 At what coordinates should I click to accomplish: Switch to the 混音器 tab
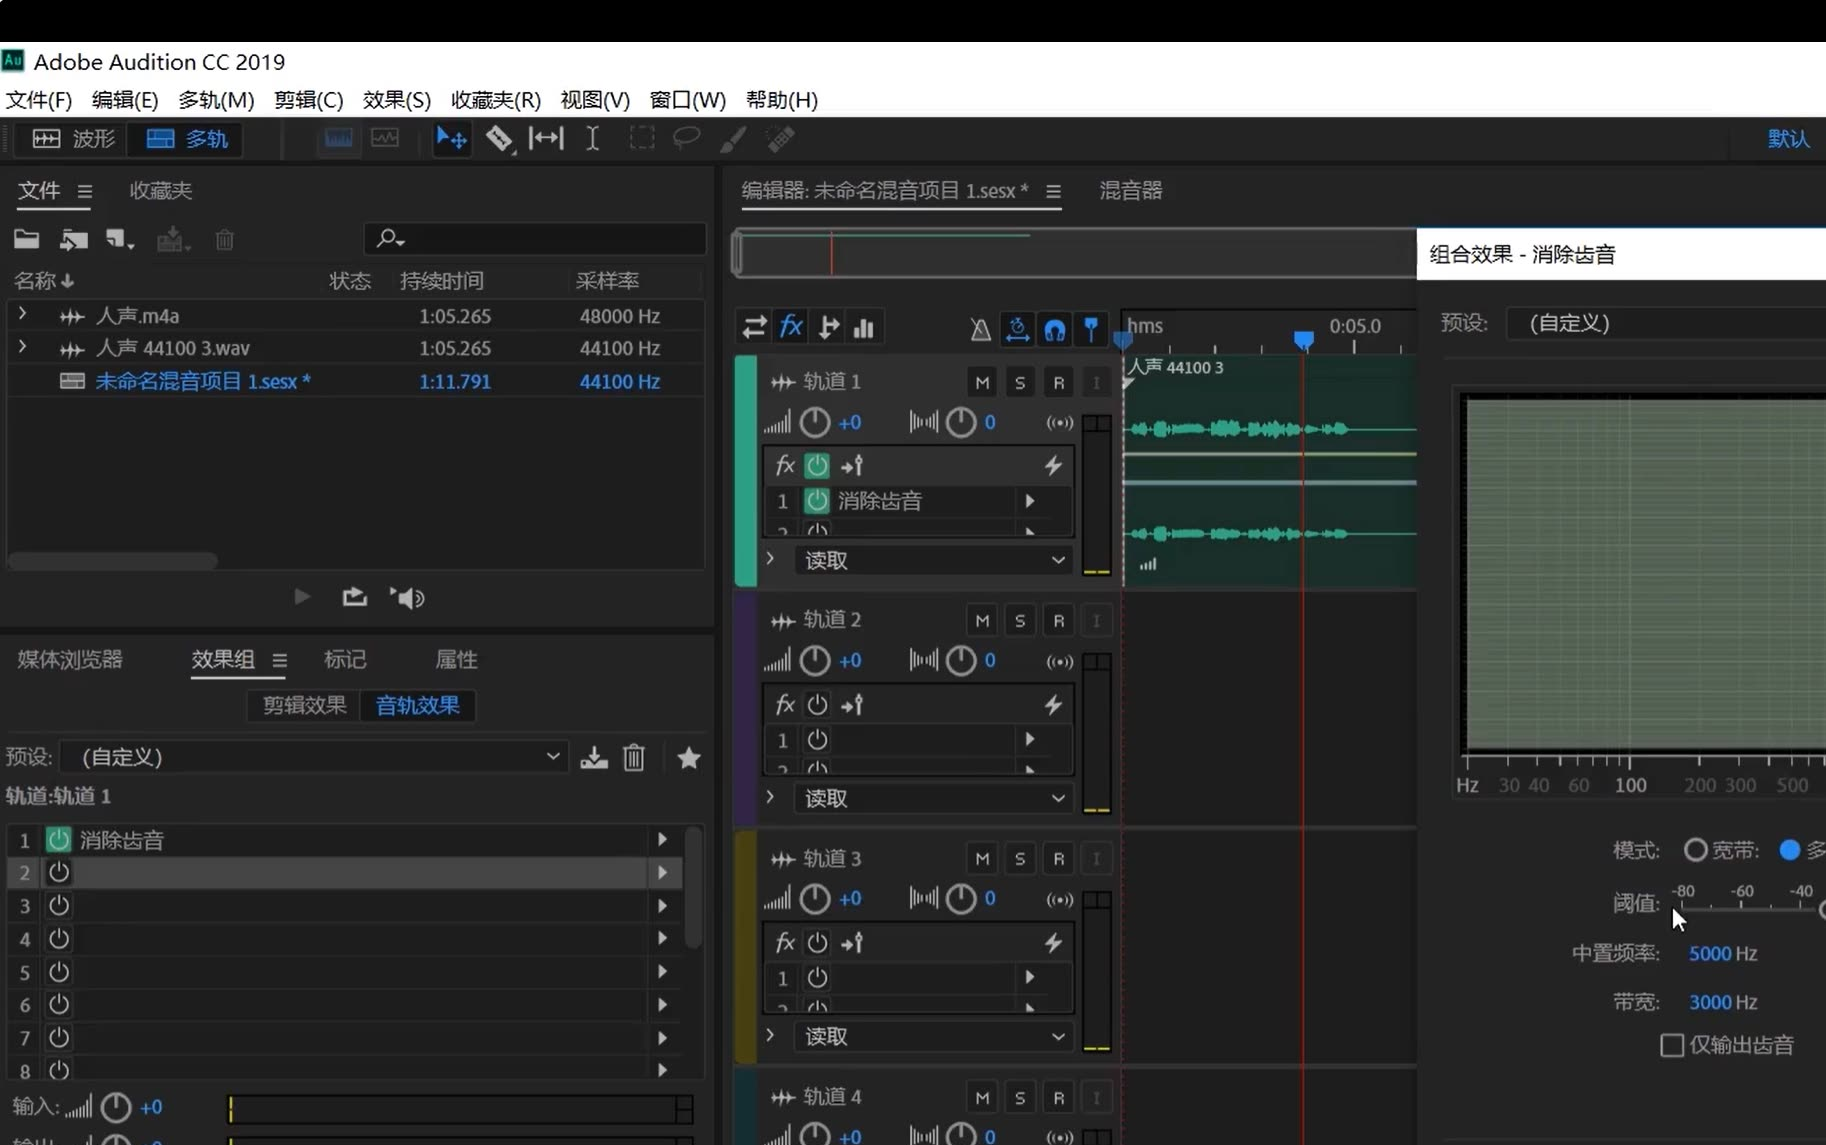[1129, 191]
